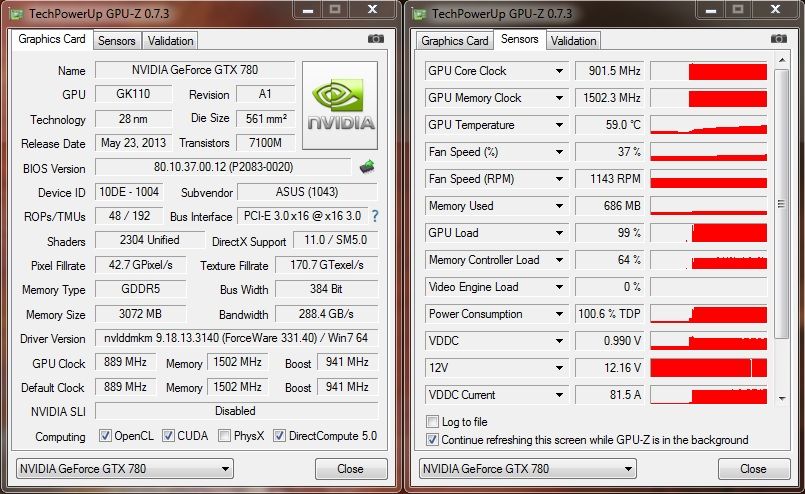This screenshot has height=494, width=805.
Task: Click the BIOS save chip icon
Action: pos(367,167)
